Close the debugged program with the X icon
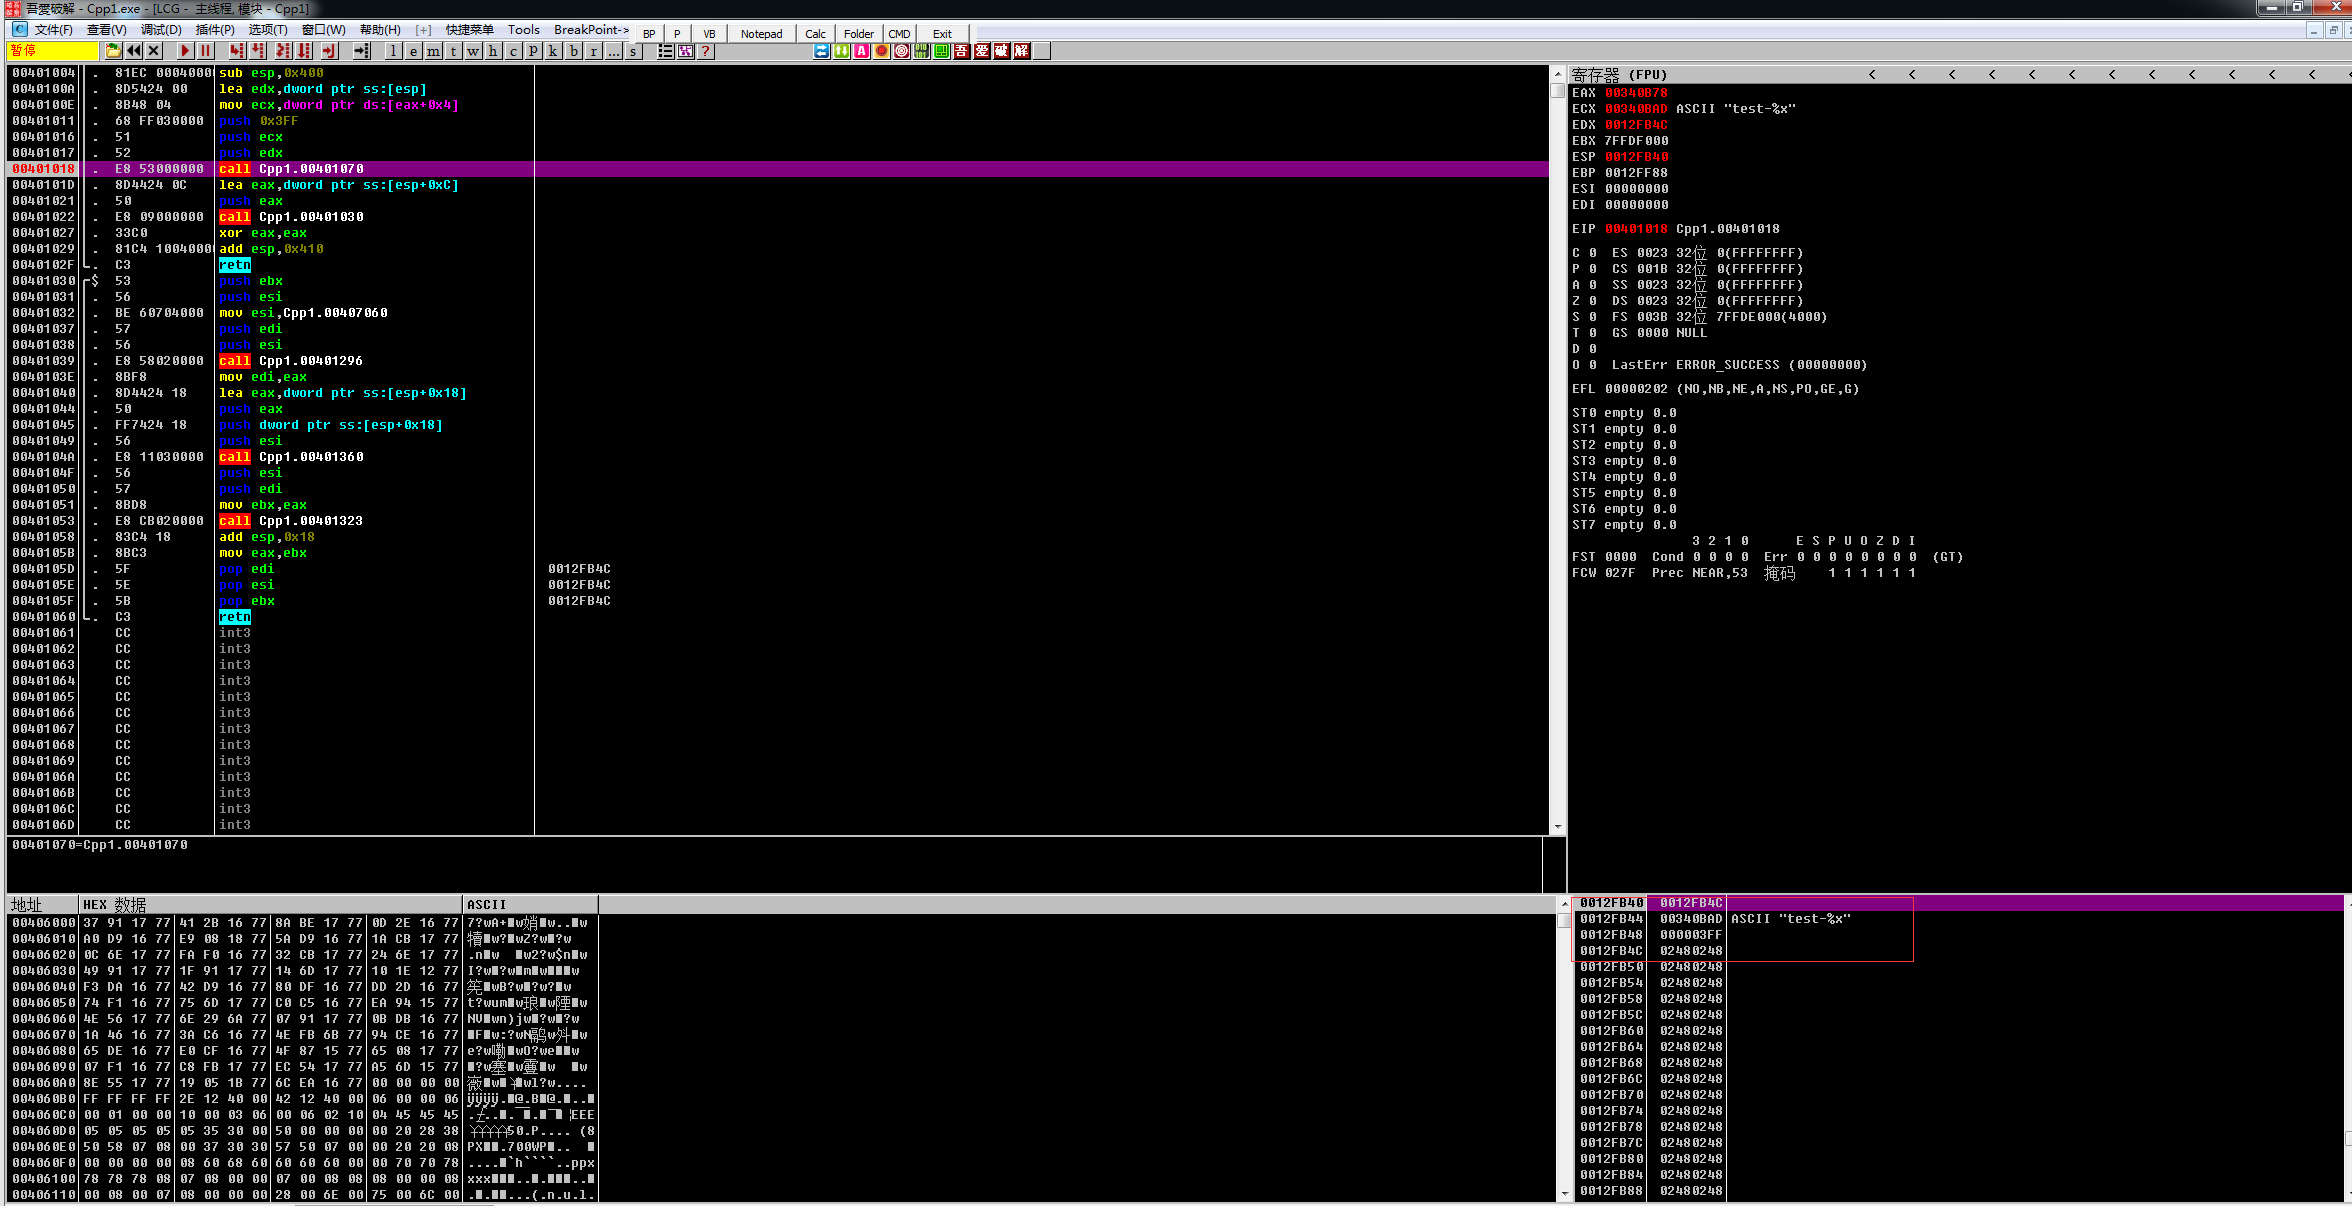Image resolution: width=2352 pixels, height=1206 pixels. pos(154,51)
